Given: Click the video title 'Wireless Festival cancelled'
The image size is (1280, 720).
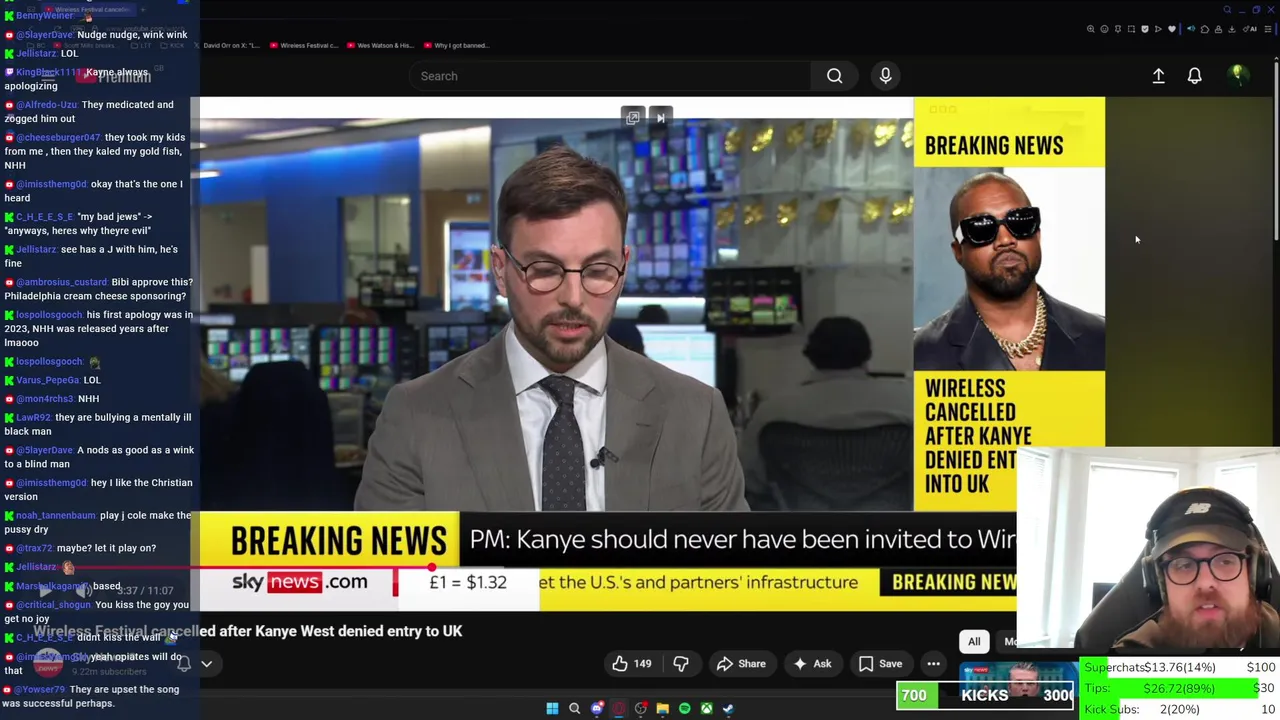Looking at the screenshot, I should (248, 631).
